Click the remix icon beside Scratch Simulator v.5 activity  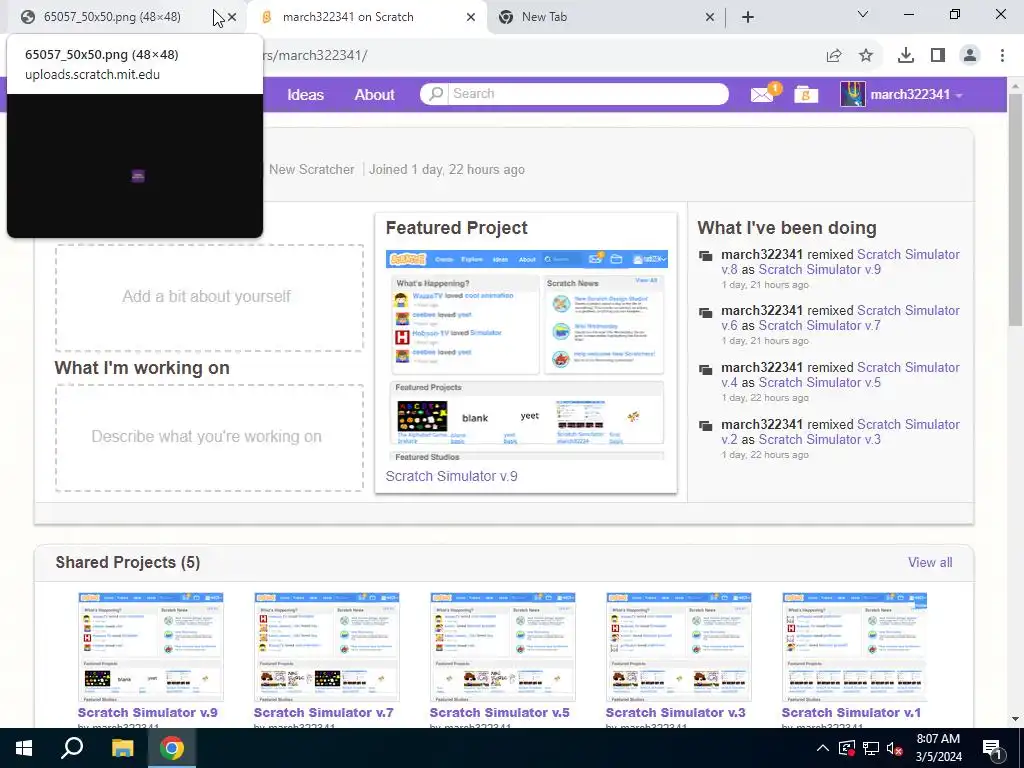706,369
